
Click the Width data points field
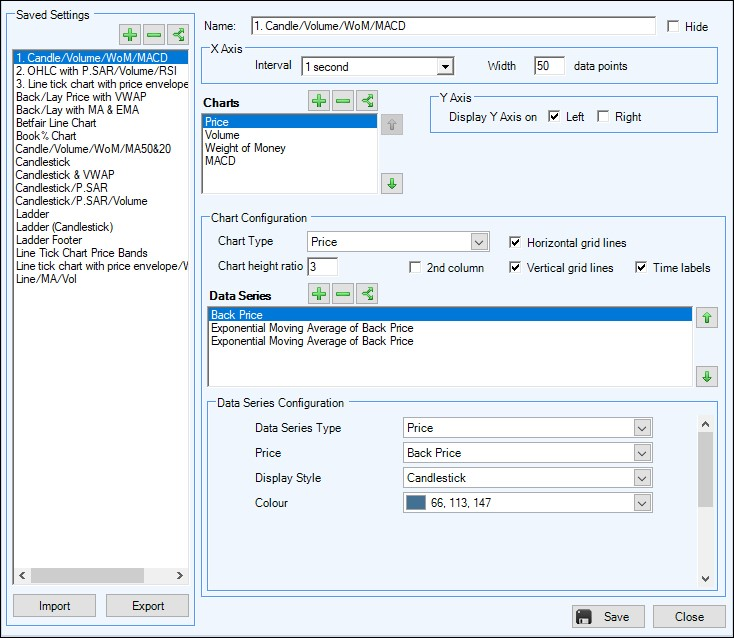click(549, 66)
